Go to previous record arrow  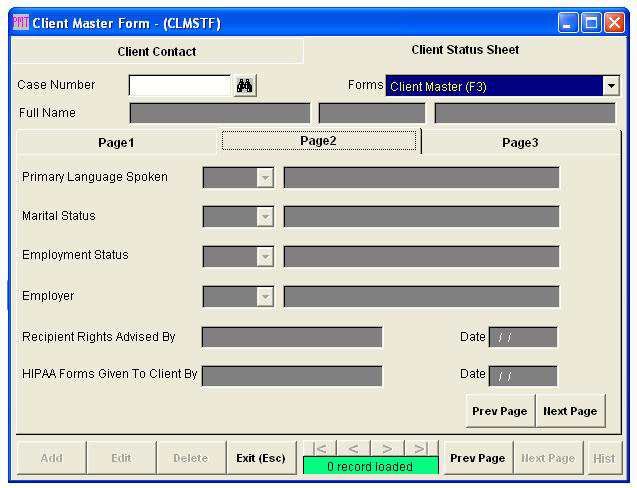point(354,448)
